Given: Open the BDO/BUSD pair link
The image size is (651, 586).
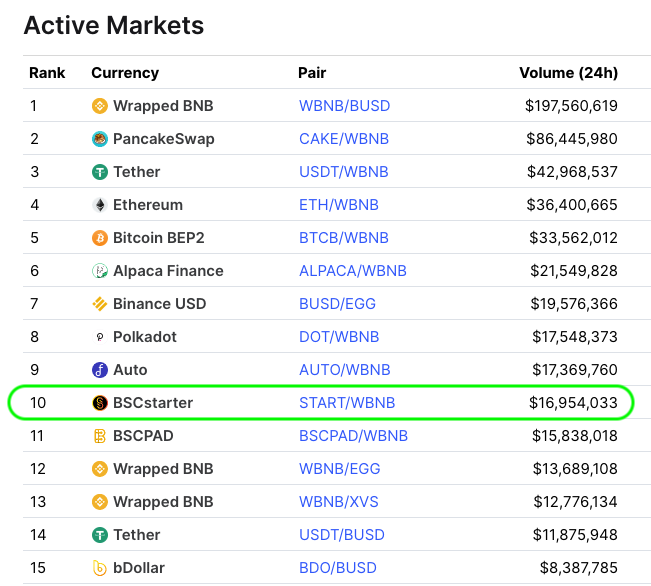Looking at the screenshot, I should coord(338,568).
